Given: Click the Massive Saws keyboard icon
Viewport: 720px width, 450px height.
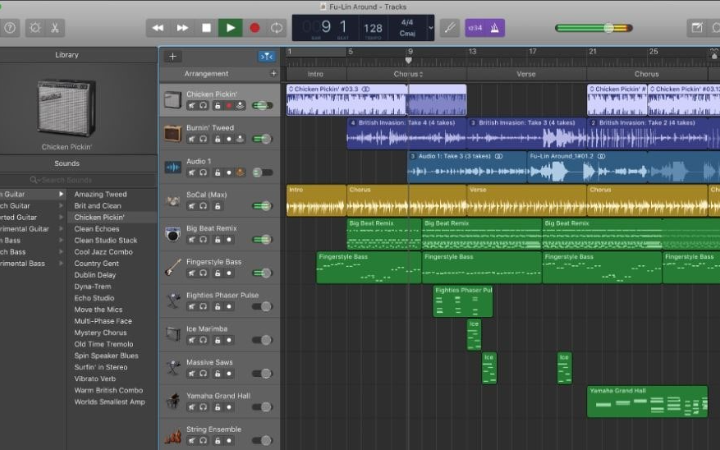Looking at the screenshot, I should (x=173, y=368).
